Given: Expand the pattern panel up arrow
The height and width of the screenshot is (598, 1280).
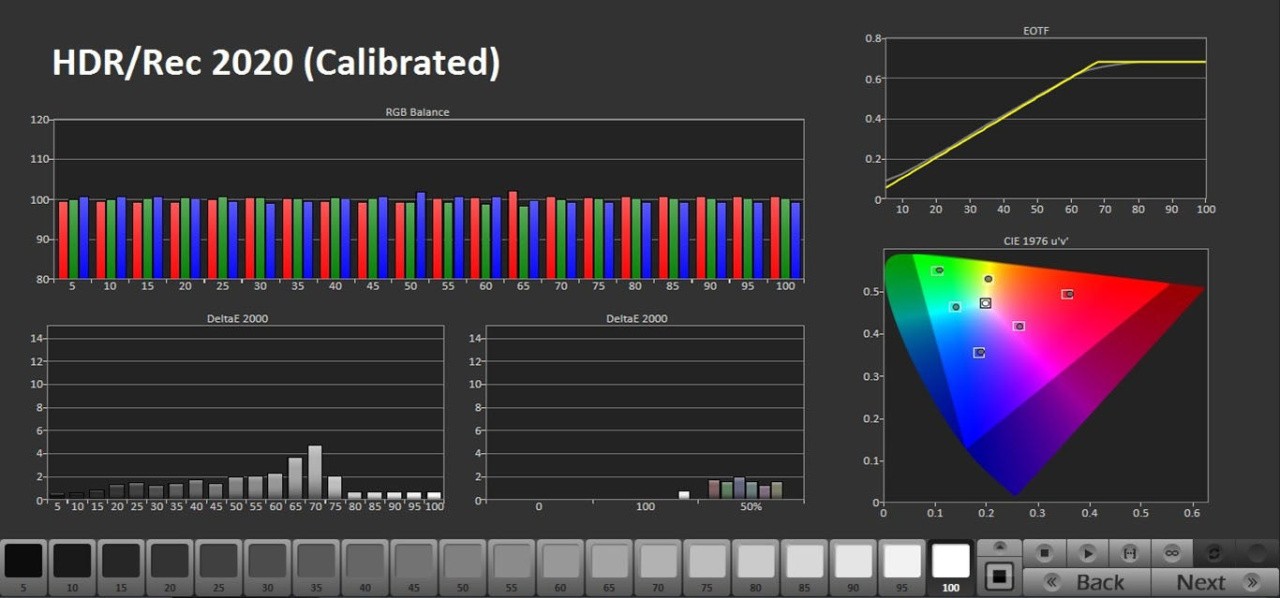Looking at the screenshot, I should point(999,548).
